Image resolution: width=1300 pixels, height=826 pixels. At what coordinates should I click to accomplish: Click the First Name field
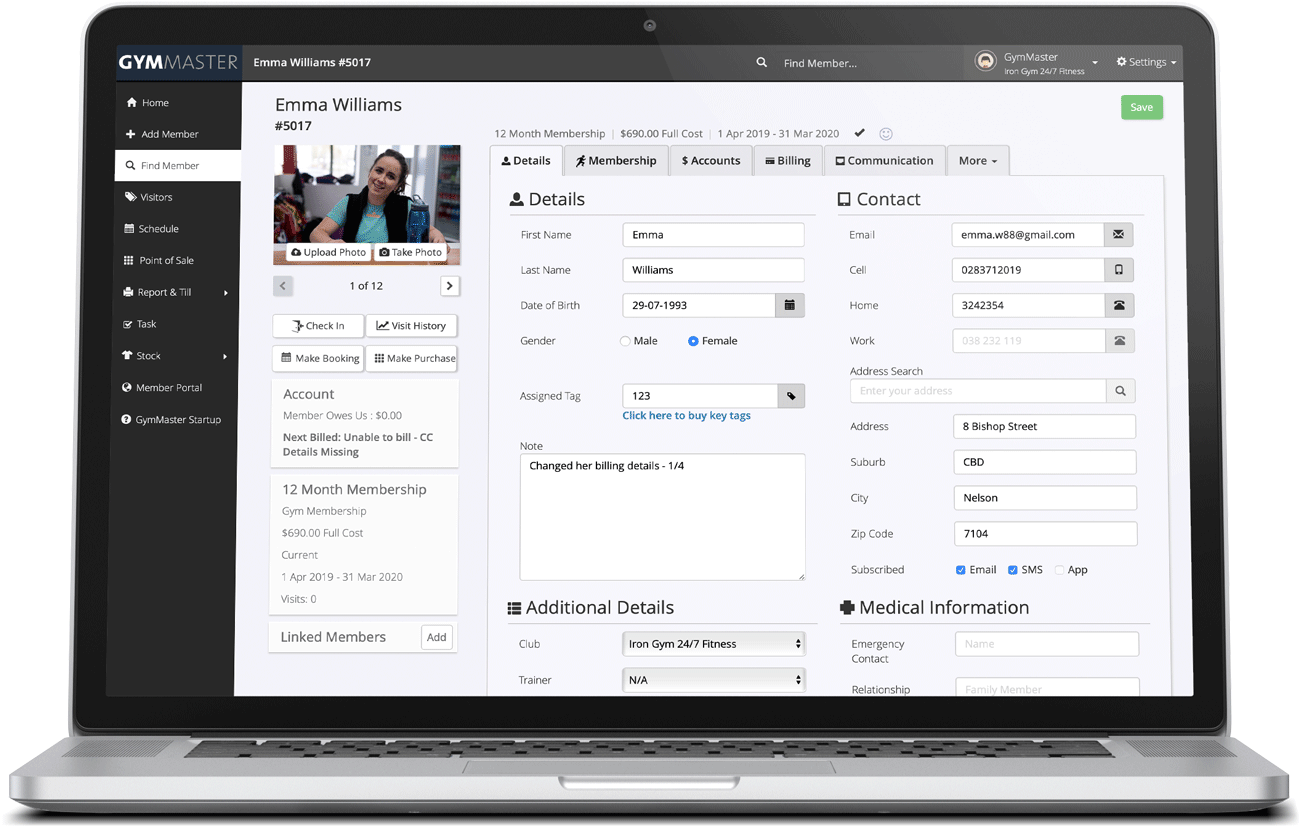713,234
